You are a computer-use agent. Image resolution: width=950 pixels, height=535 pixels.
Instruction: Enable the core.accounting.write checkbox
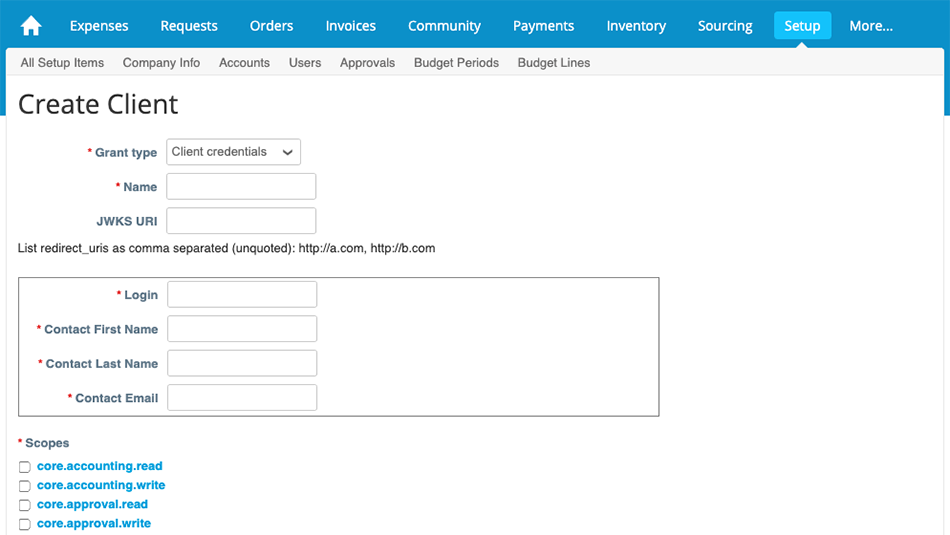[x=24, y=486]
